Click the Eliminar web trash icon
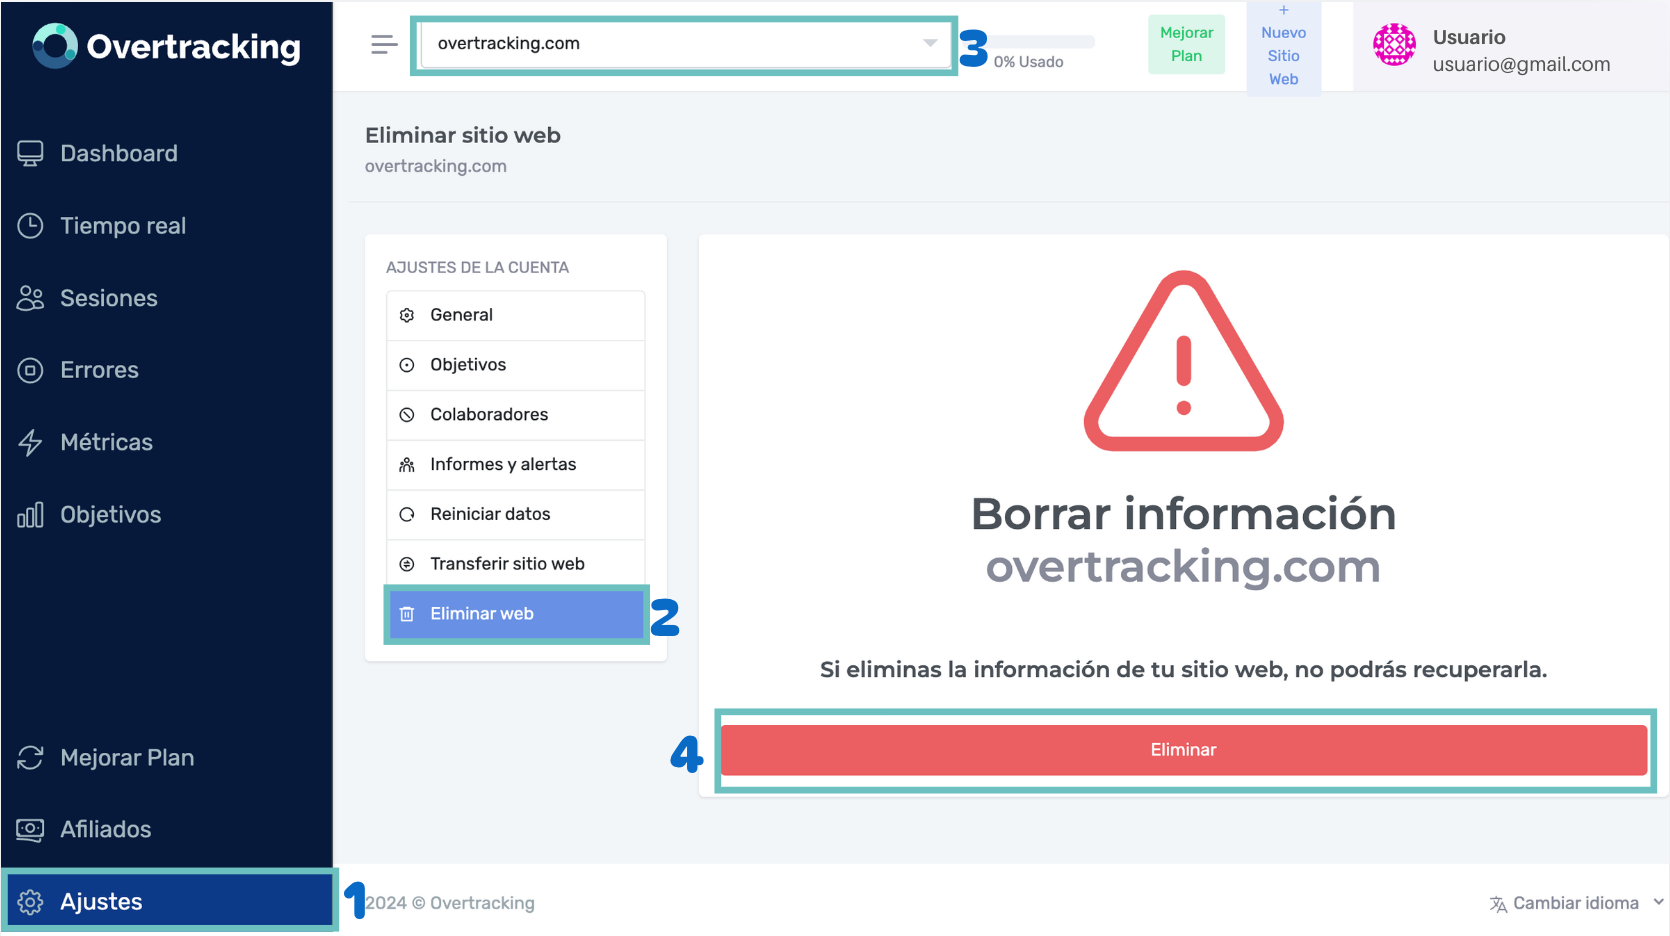This screenshot has height=936, width=1670. tap(407, 614)
